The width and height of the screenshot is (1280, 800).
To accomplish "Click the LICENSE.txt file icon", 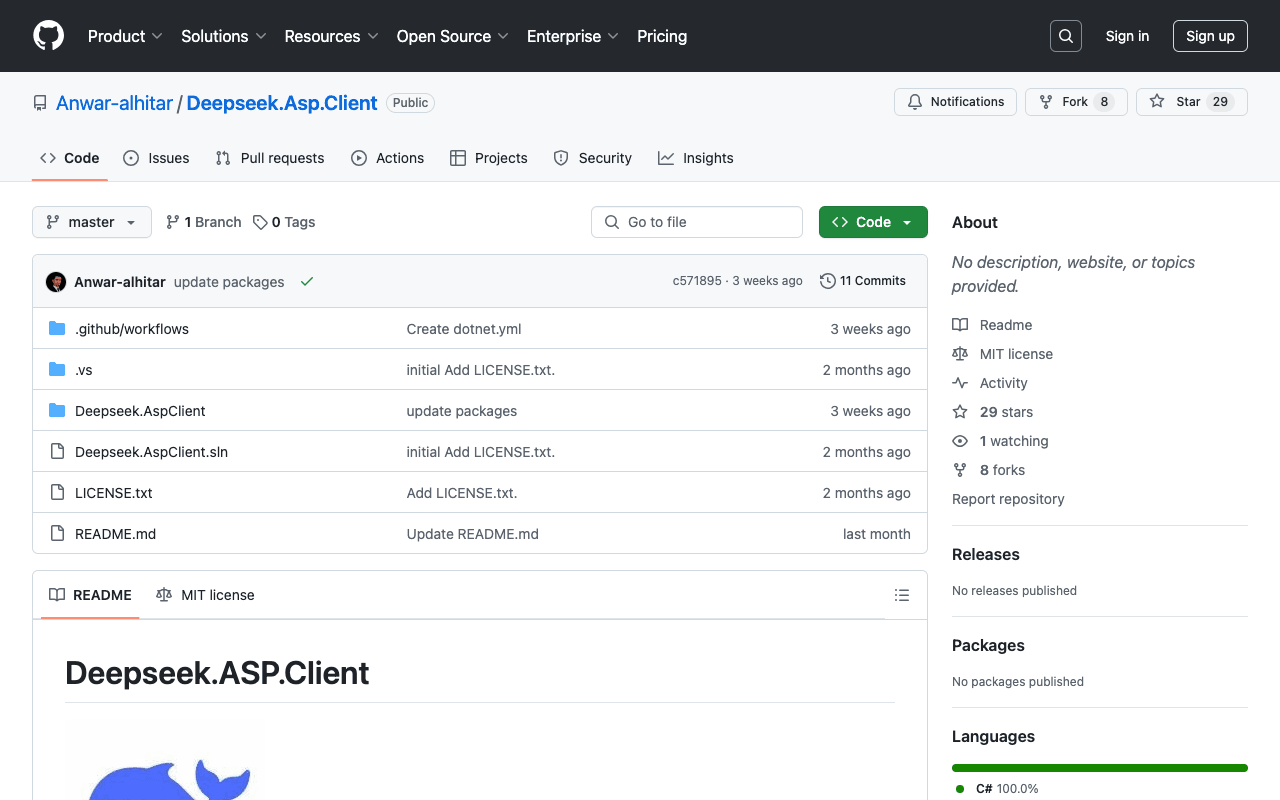I will click(57, 493).
